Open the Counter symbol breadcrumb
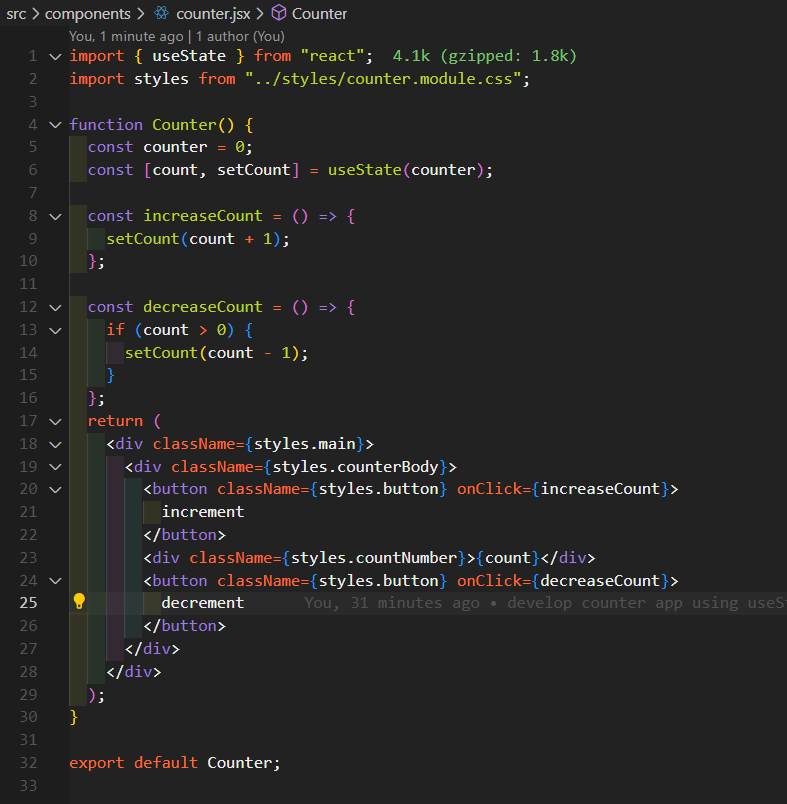Image resolution: width=787 pixels, height=804 pixels. coord(319,14)
